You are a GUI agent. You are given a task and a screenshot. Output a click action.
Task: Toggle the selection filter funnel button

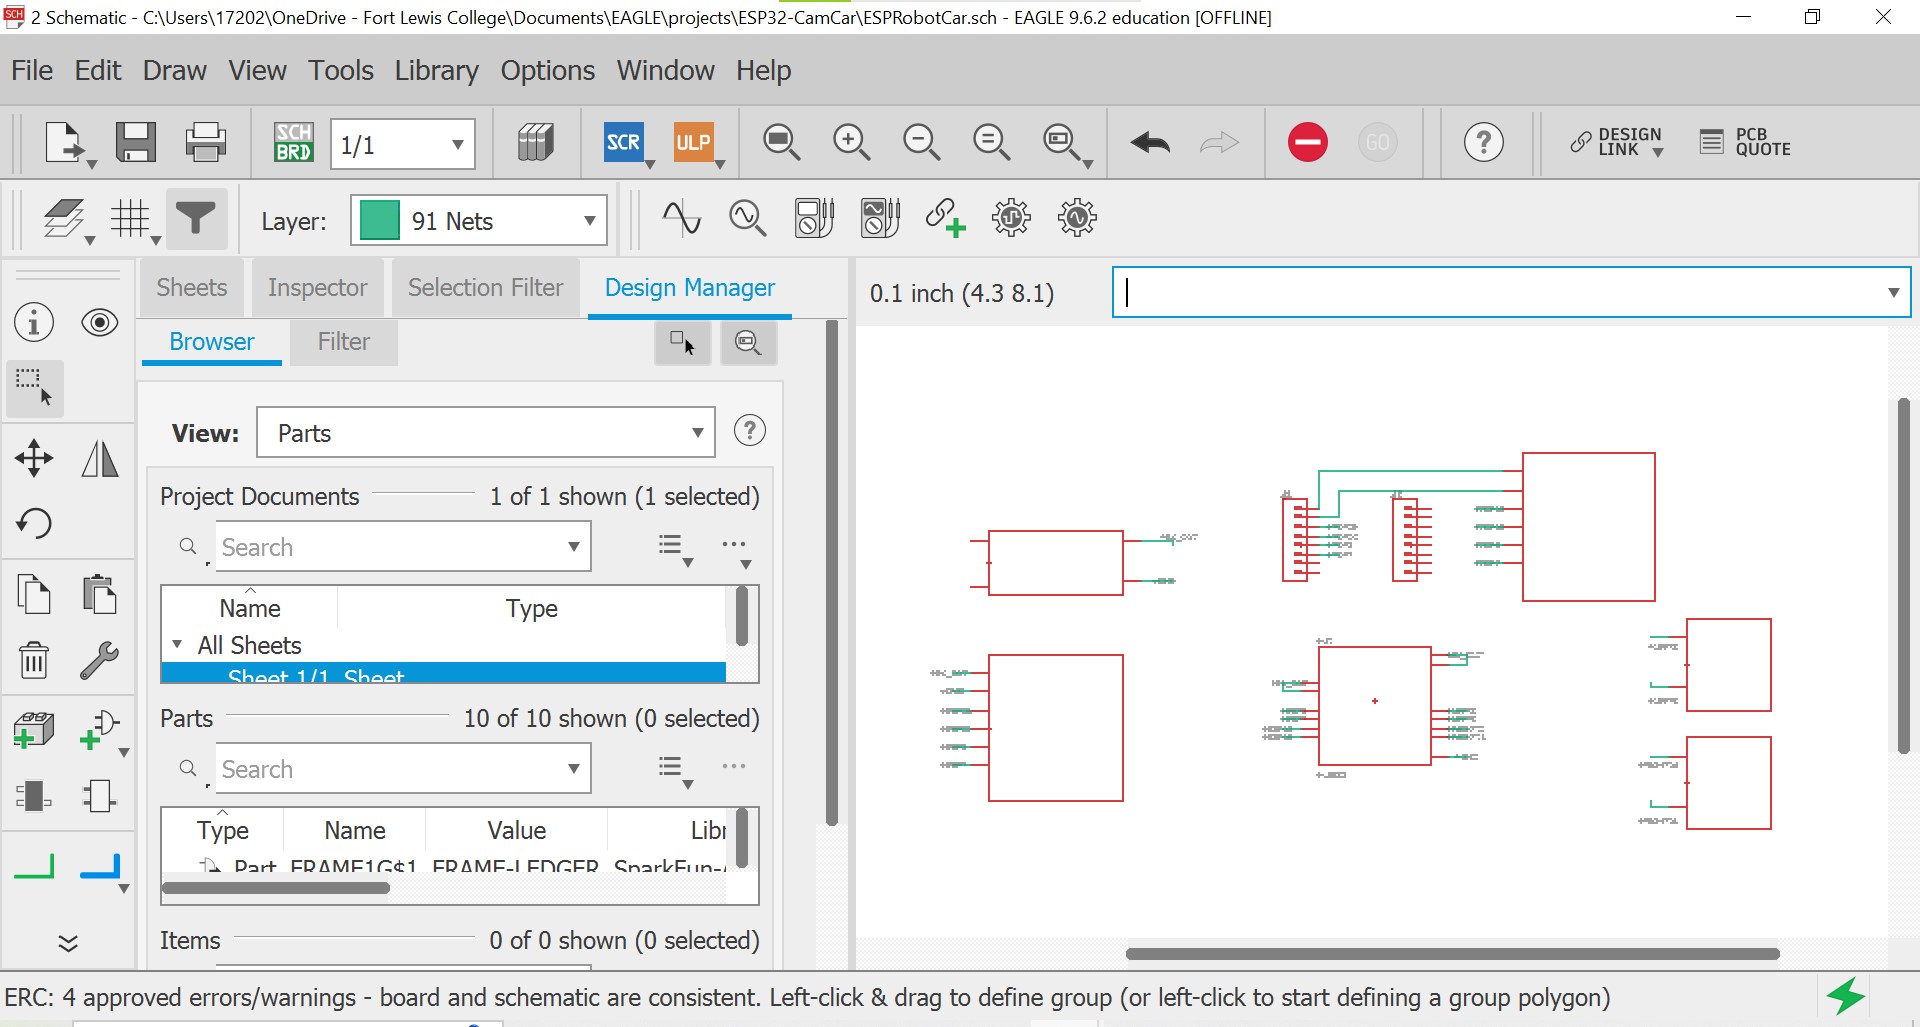tap(196, 219)
